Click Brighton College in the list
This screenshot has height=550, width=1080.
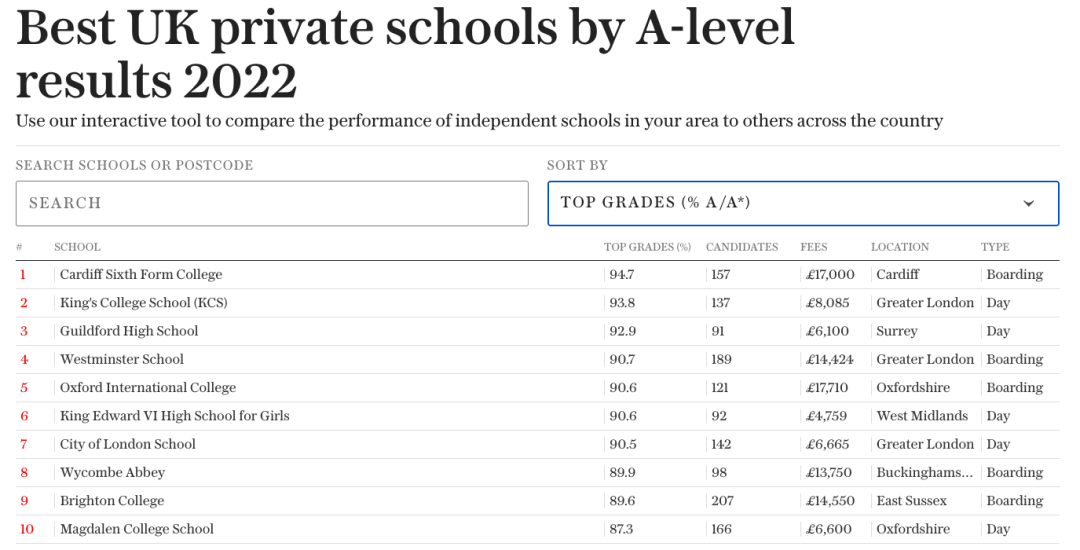(112, 501)
